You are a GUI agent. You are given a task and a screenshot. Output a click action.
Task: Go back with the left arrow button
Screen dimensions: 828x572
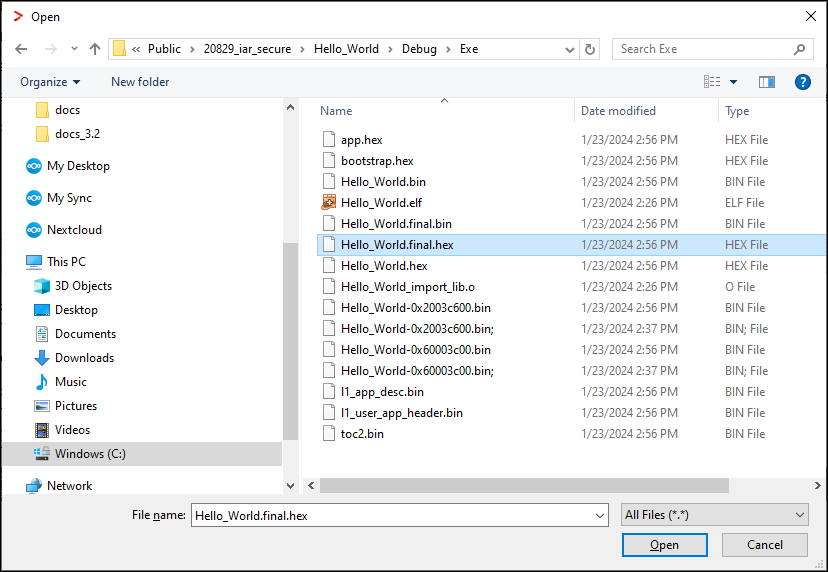pos(21,49)
